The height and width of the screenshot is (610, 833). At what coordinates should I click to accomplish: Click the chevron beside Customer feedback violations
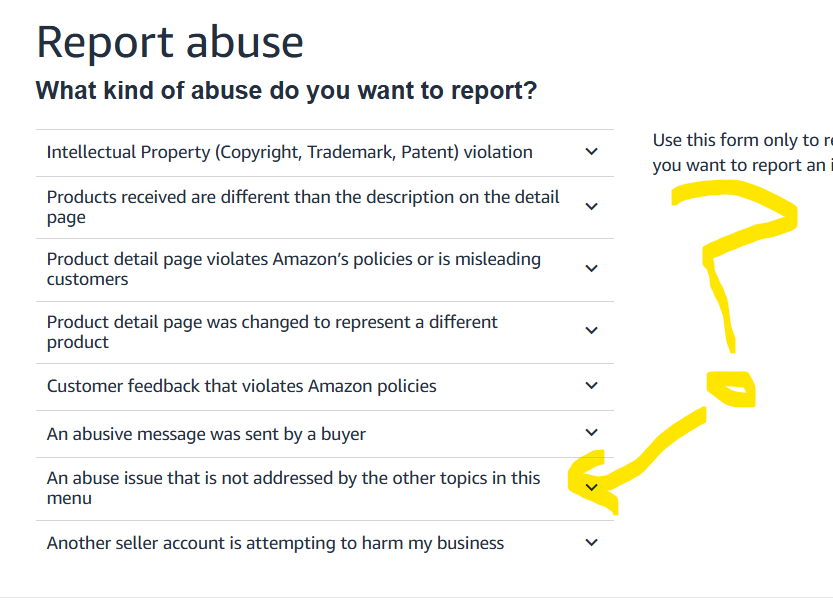[591, 386]
